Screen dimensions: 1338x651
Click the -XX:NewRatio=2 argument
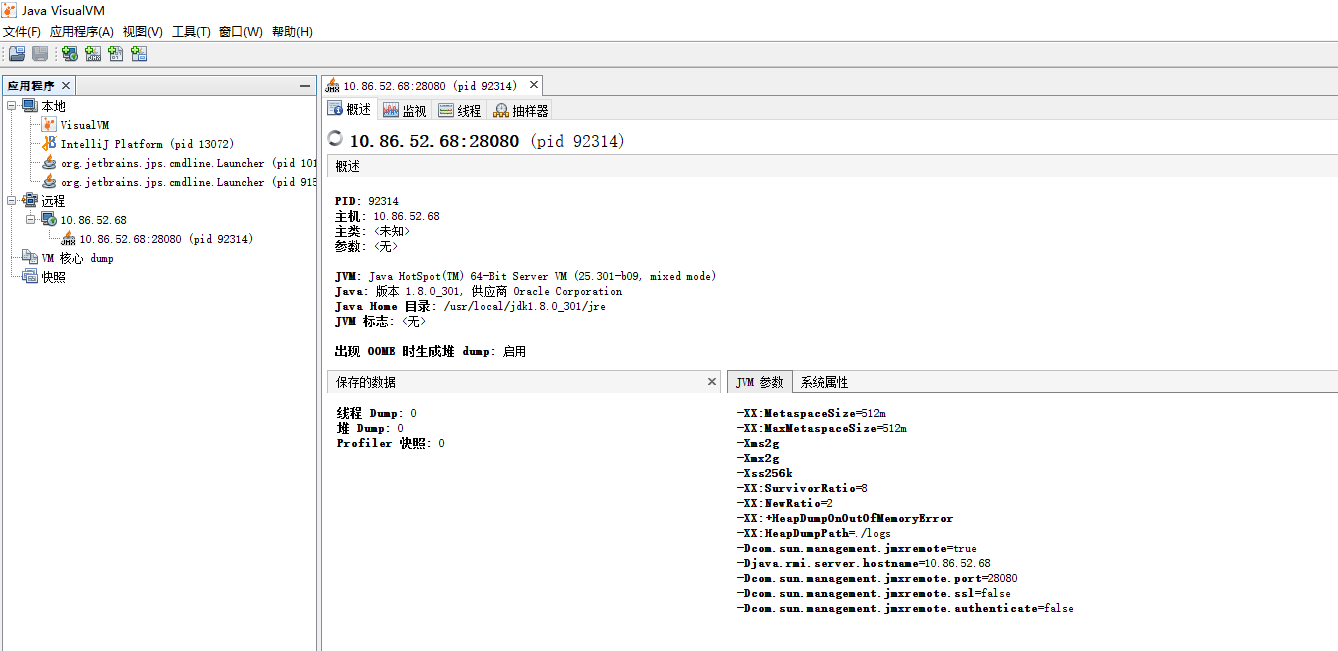tap(785, 503)
